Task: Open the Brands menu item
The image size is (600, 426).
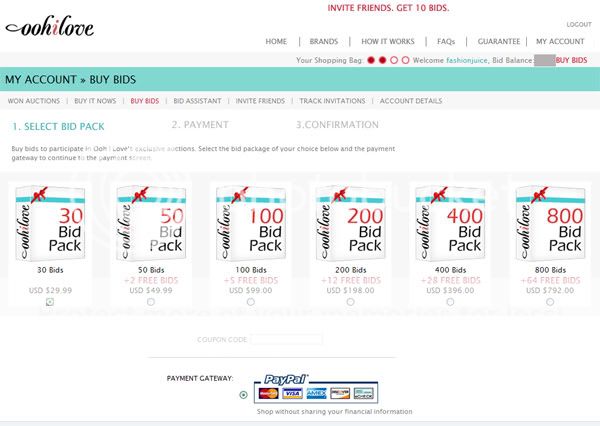Action: [323, 42]
